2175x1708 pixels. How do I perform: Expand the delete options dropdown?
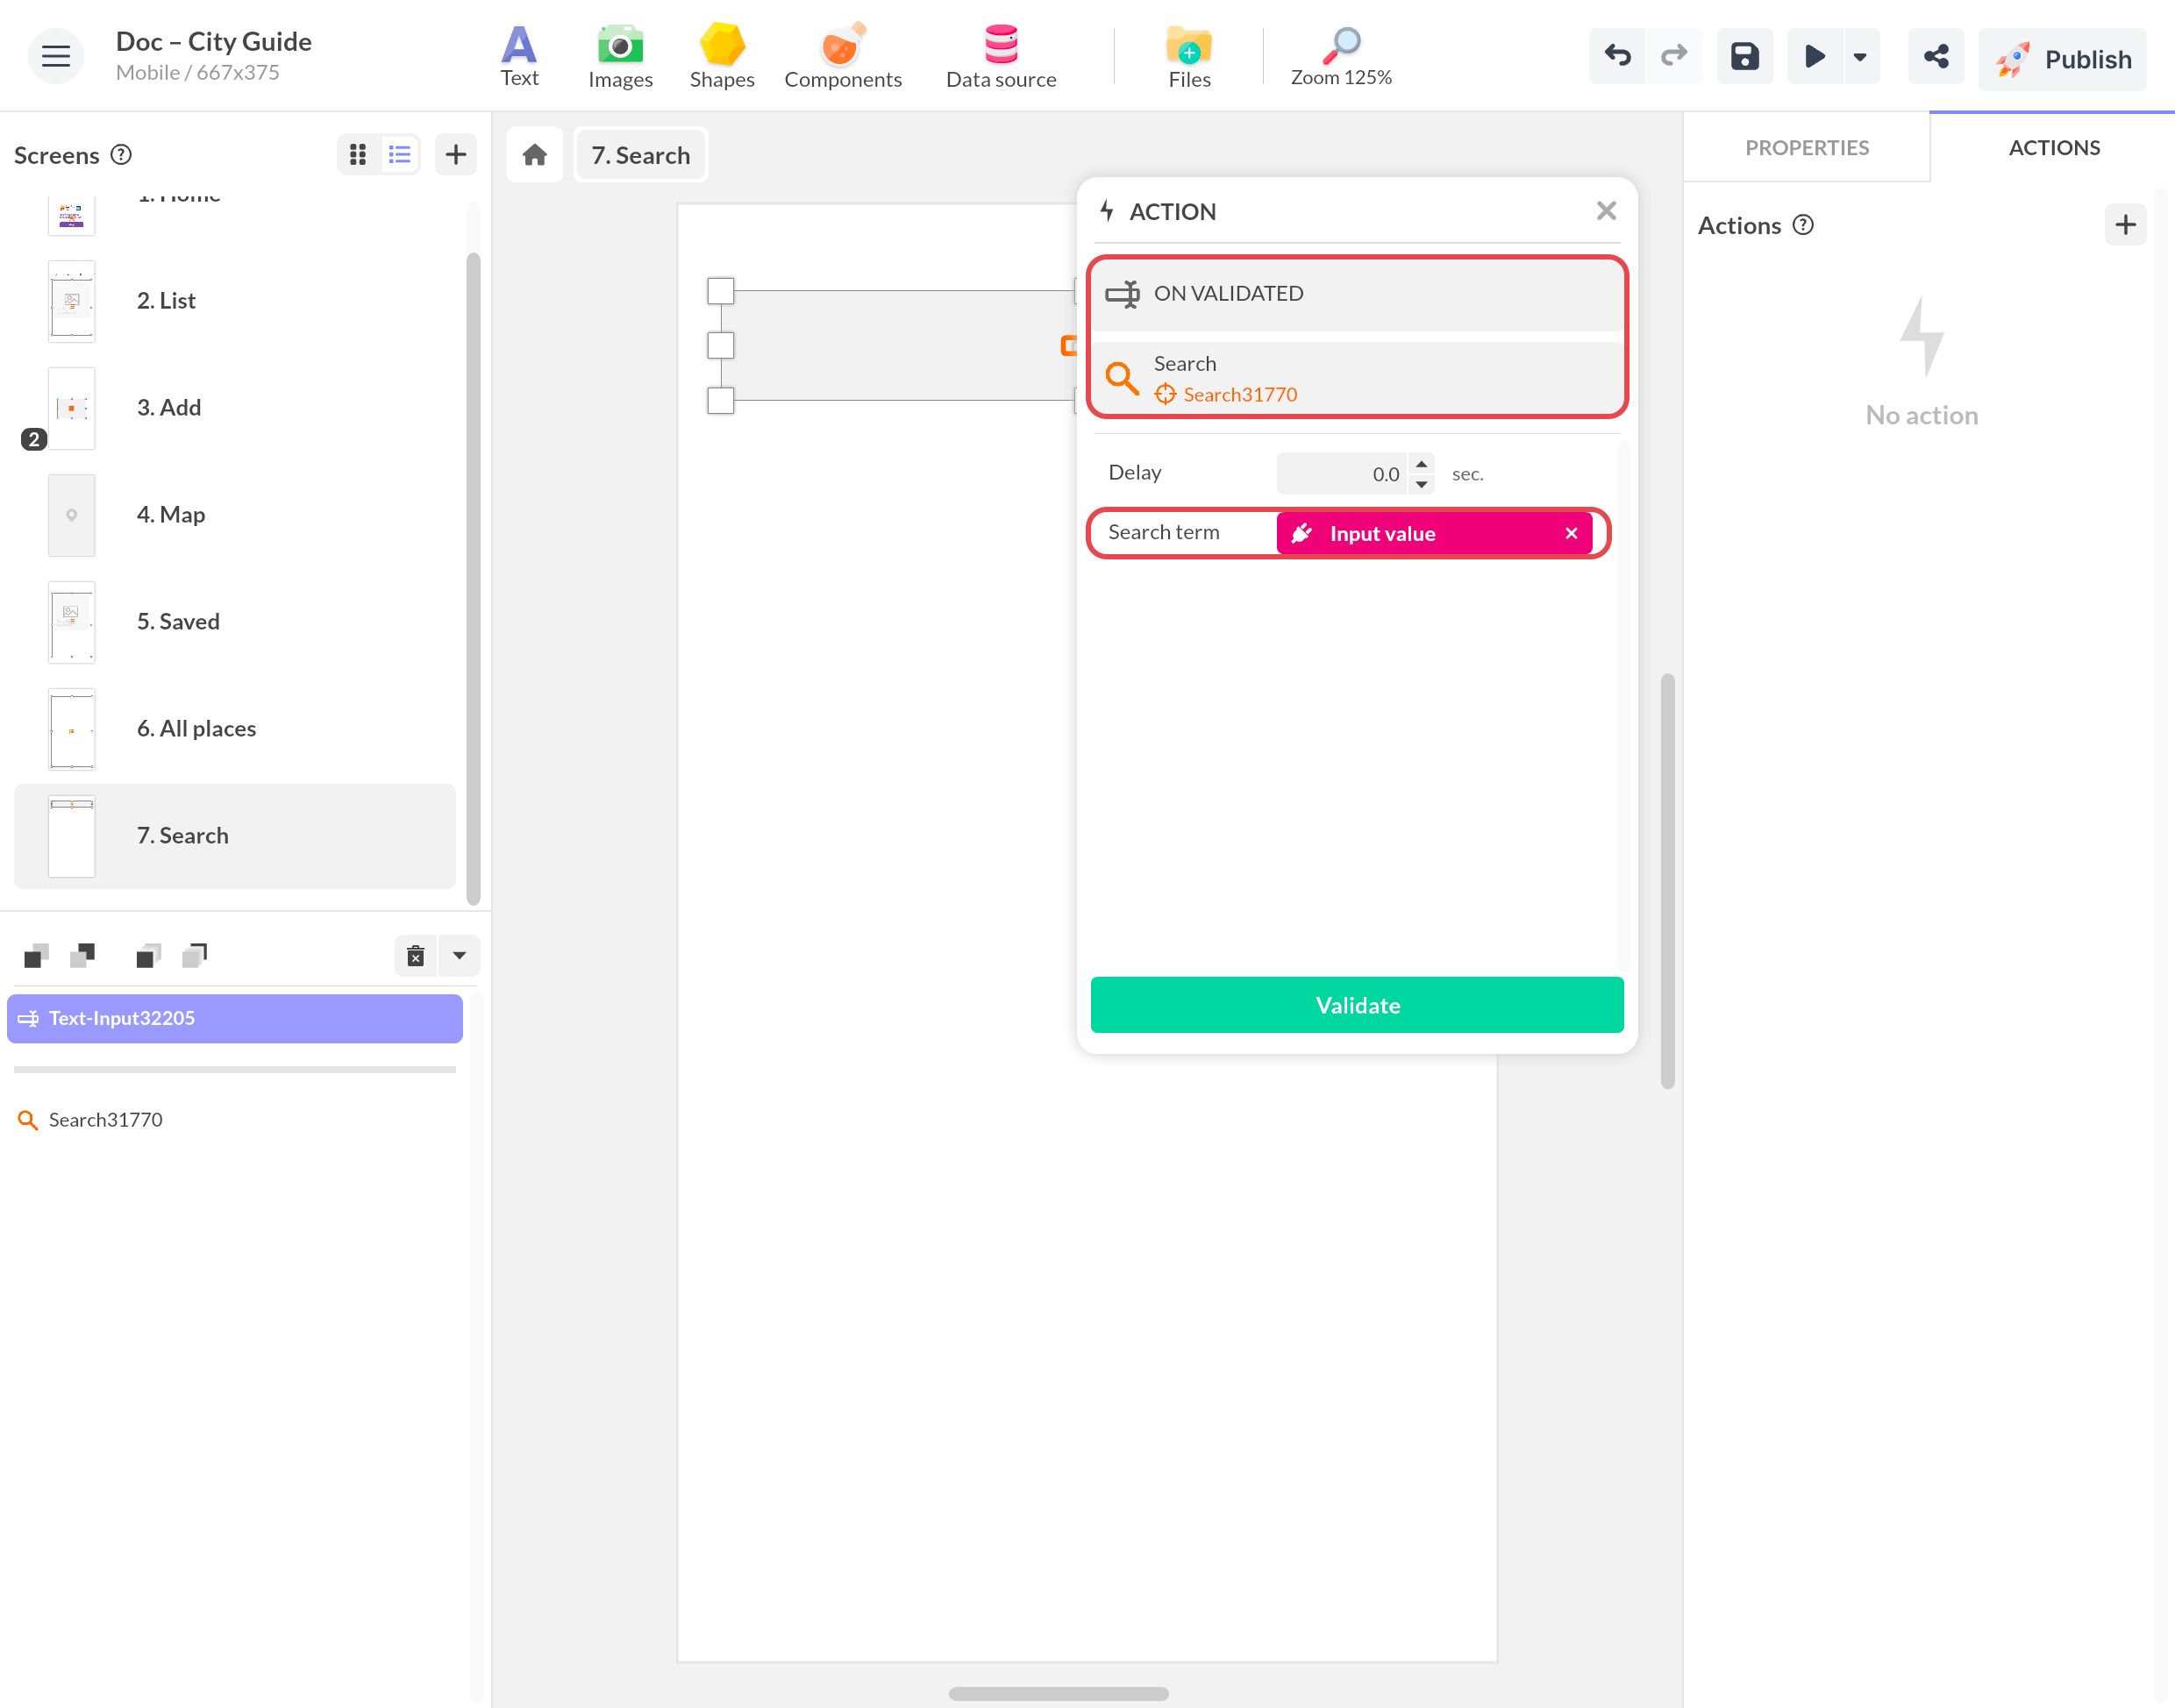(x=460, y=956)
